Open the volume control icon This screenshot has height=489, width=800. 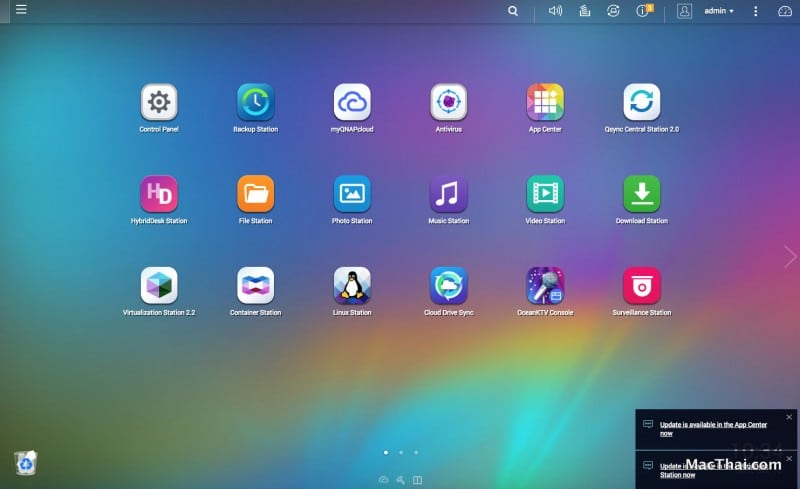[x=555, y=11]
